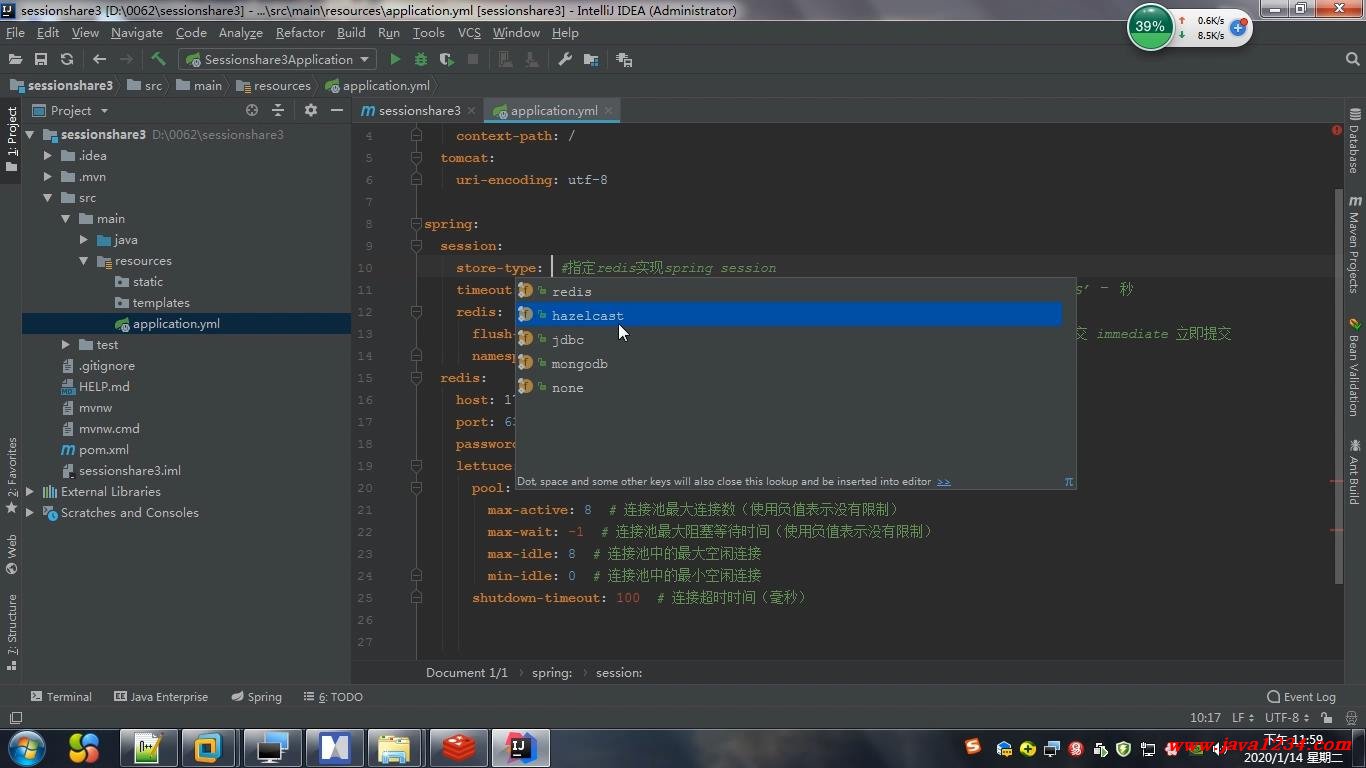Image resolution: width=1366 pixels, height=768 pixels.
Task: Click the Synchronize refresh icon
Action: [67, 60]
